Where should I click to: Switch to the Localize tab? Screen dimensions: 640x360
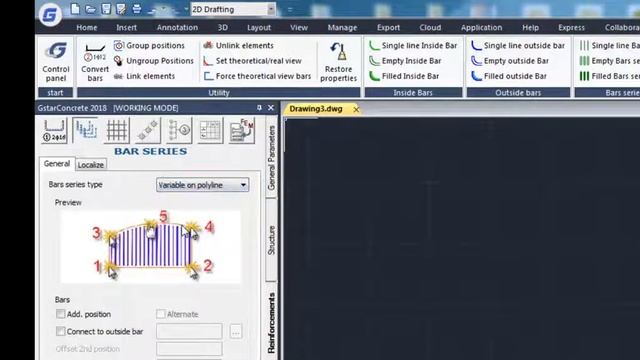pos(91,165)
